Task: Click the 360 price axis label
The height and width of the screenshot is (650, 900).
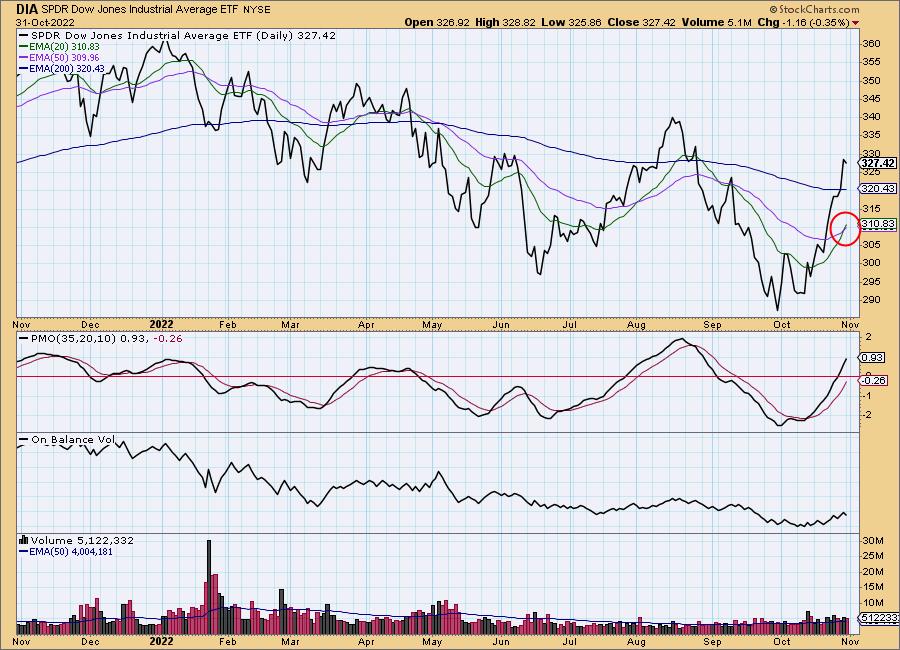Action: (x=871, y=44)
